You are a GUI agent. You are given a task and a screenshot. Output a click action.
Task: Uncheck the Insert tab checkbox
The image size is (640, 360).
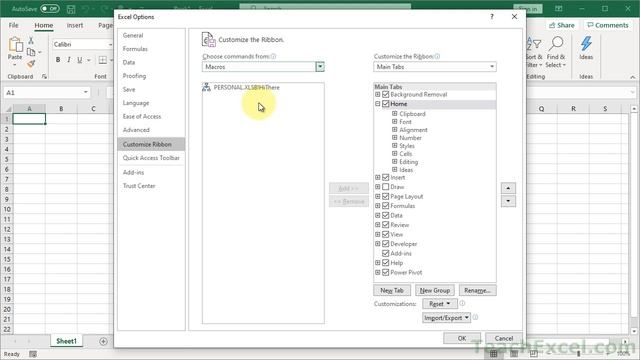point(386,178)
